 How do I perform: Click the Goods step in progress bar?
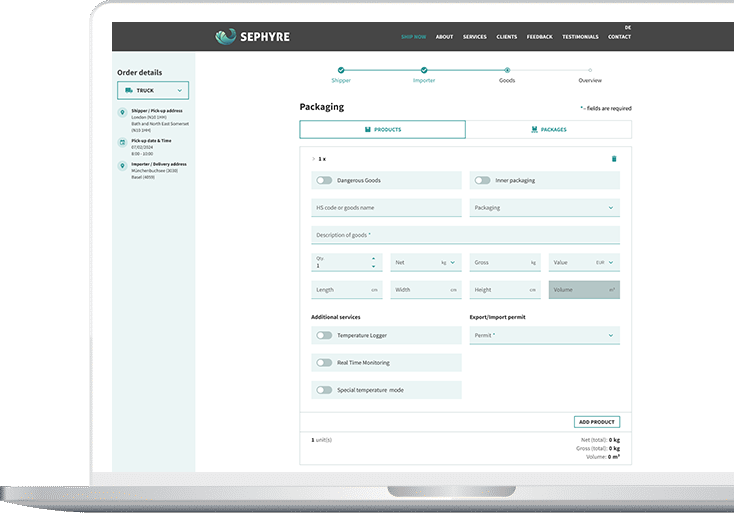pyautogui.click(x=507, y=70)
